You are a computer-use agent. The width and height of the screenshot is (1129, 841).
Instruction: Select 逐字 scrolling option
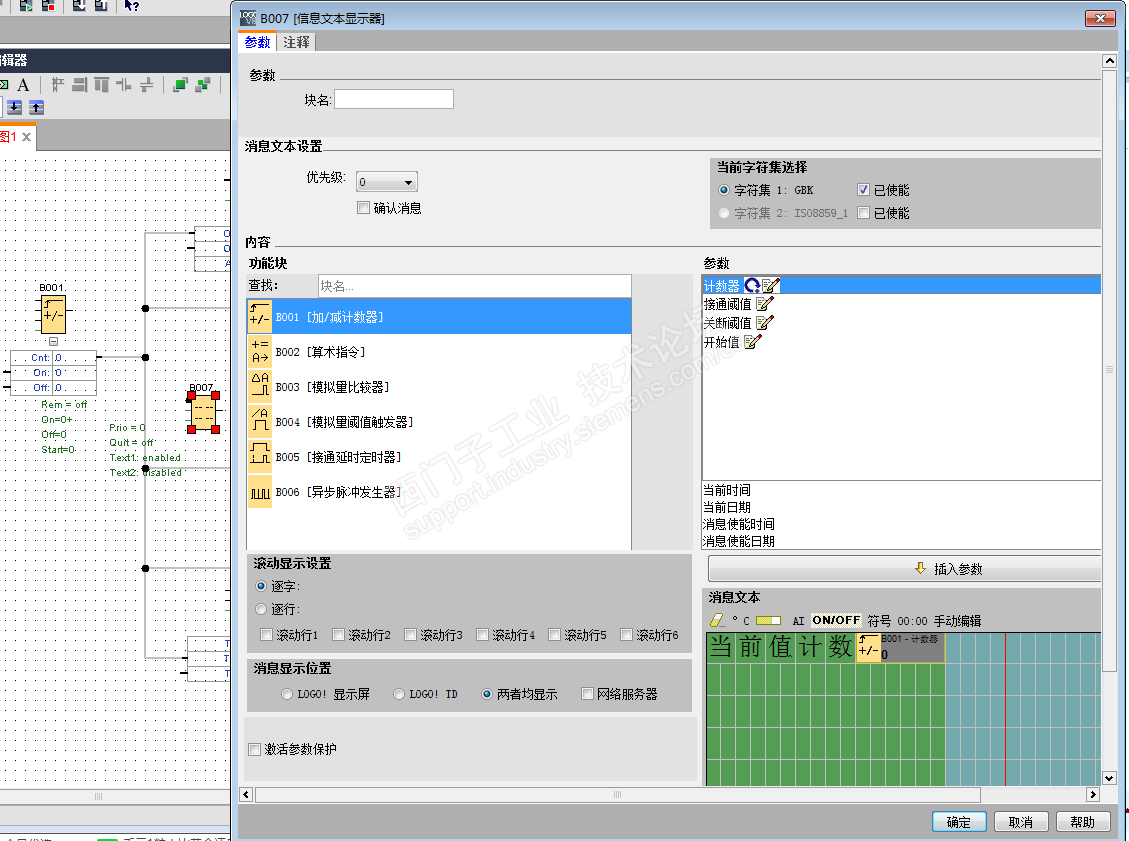[261, 586]
